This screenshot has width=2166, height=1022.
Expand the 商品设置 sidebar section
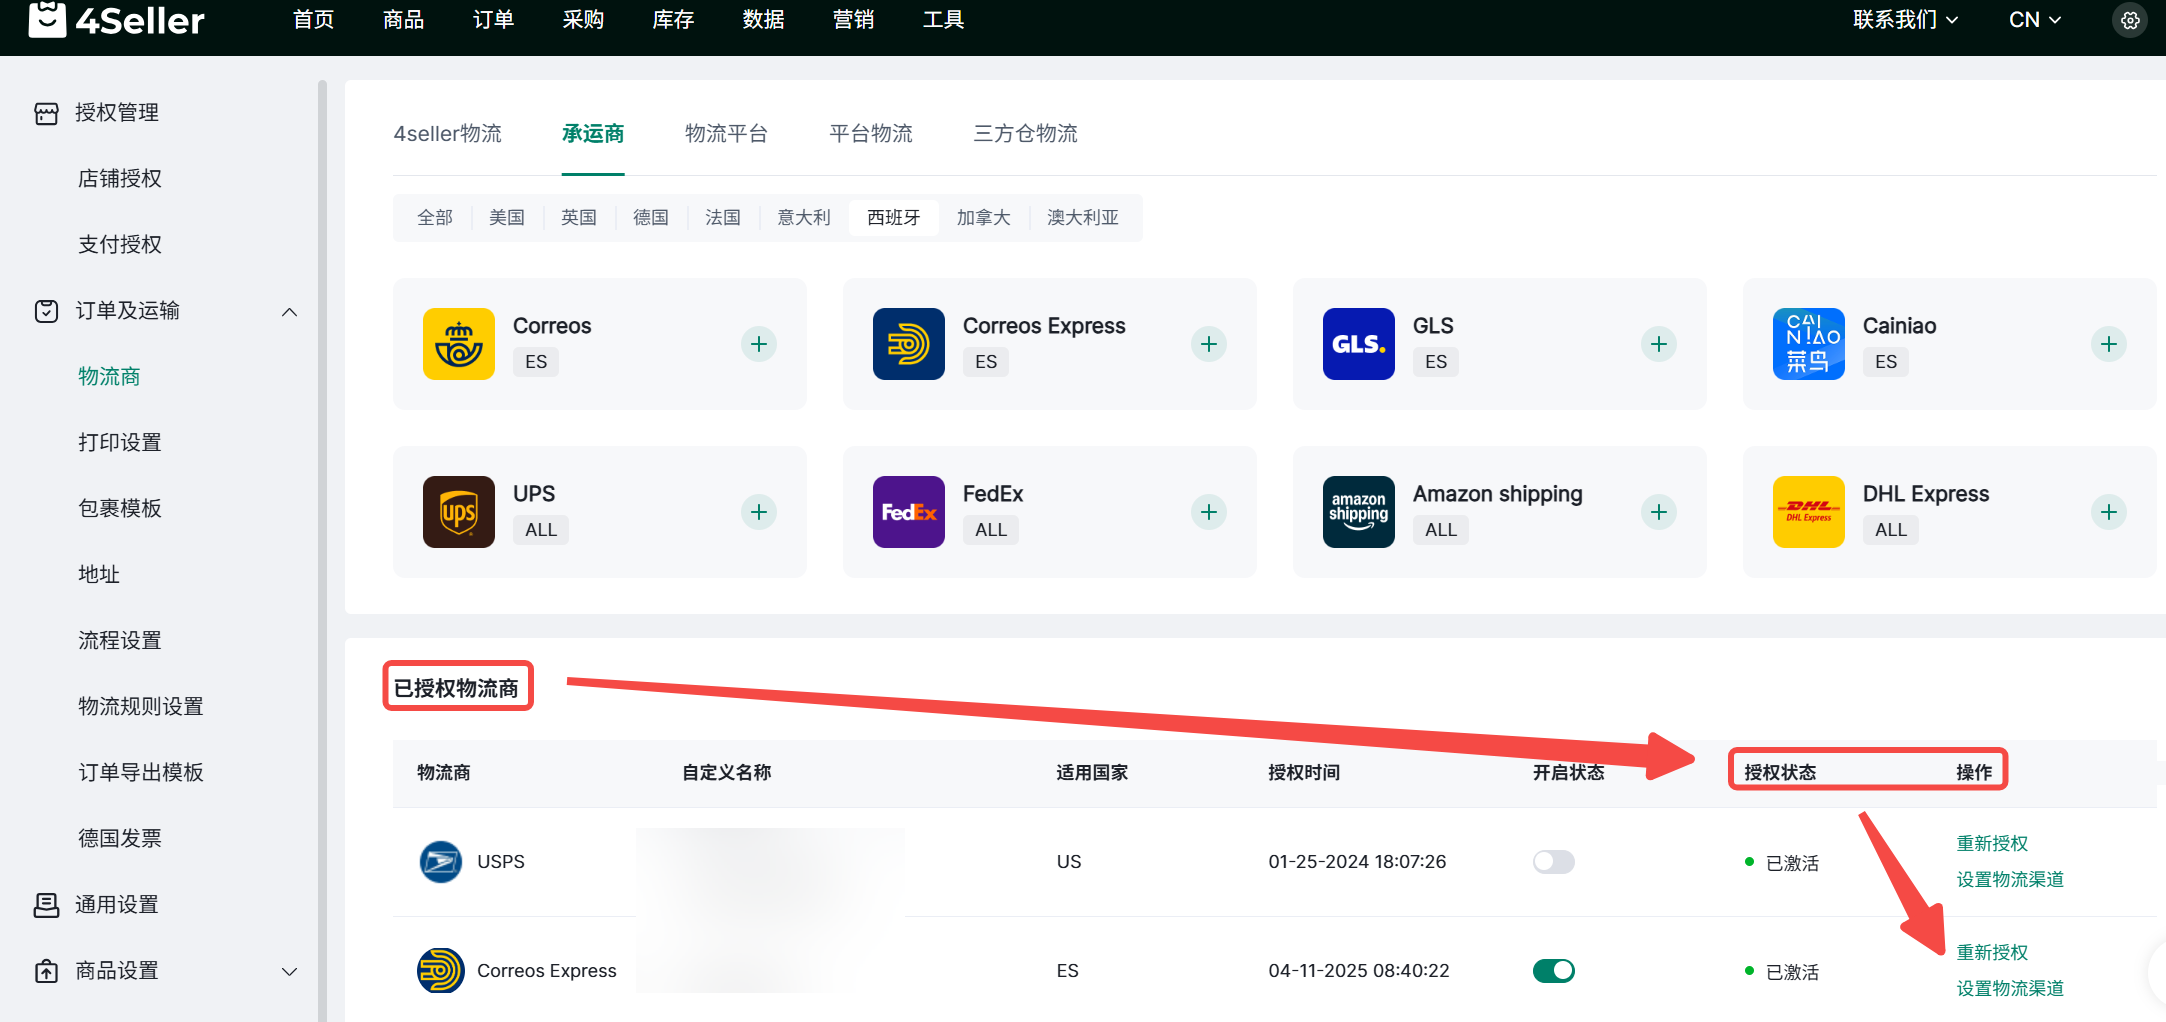pyautogui.click(x=289, y=972)
